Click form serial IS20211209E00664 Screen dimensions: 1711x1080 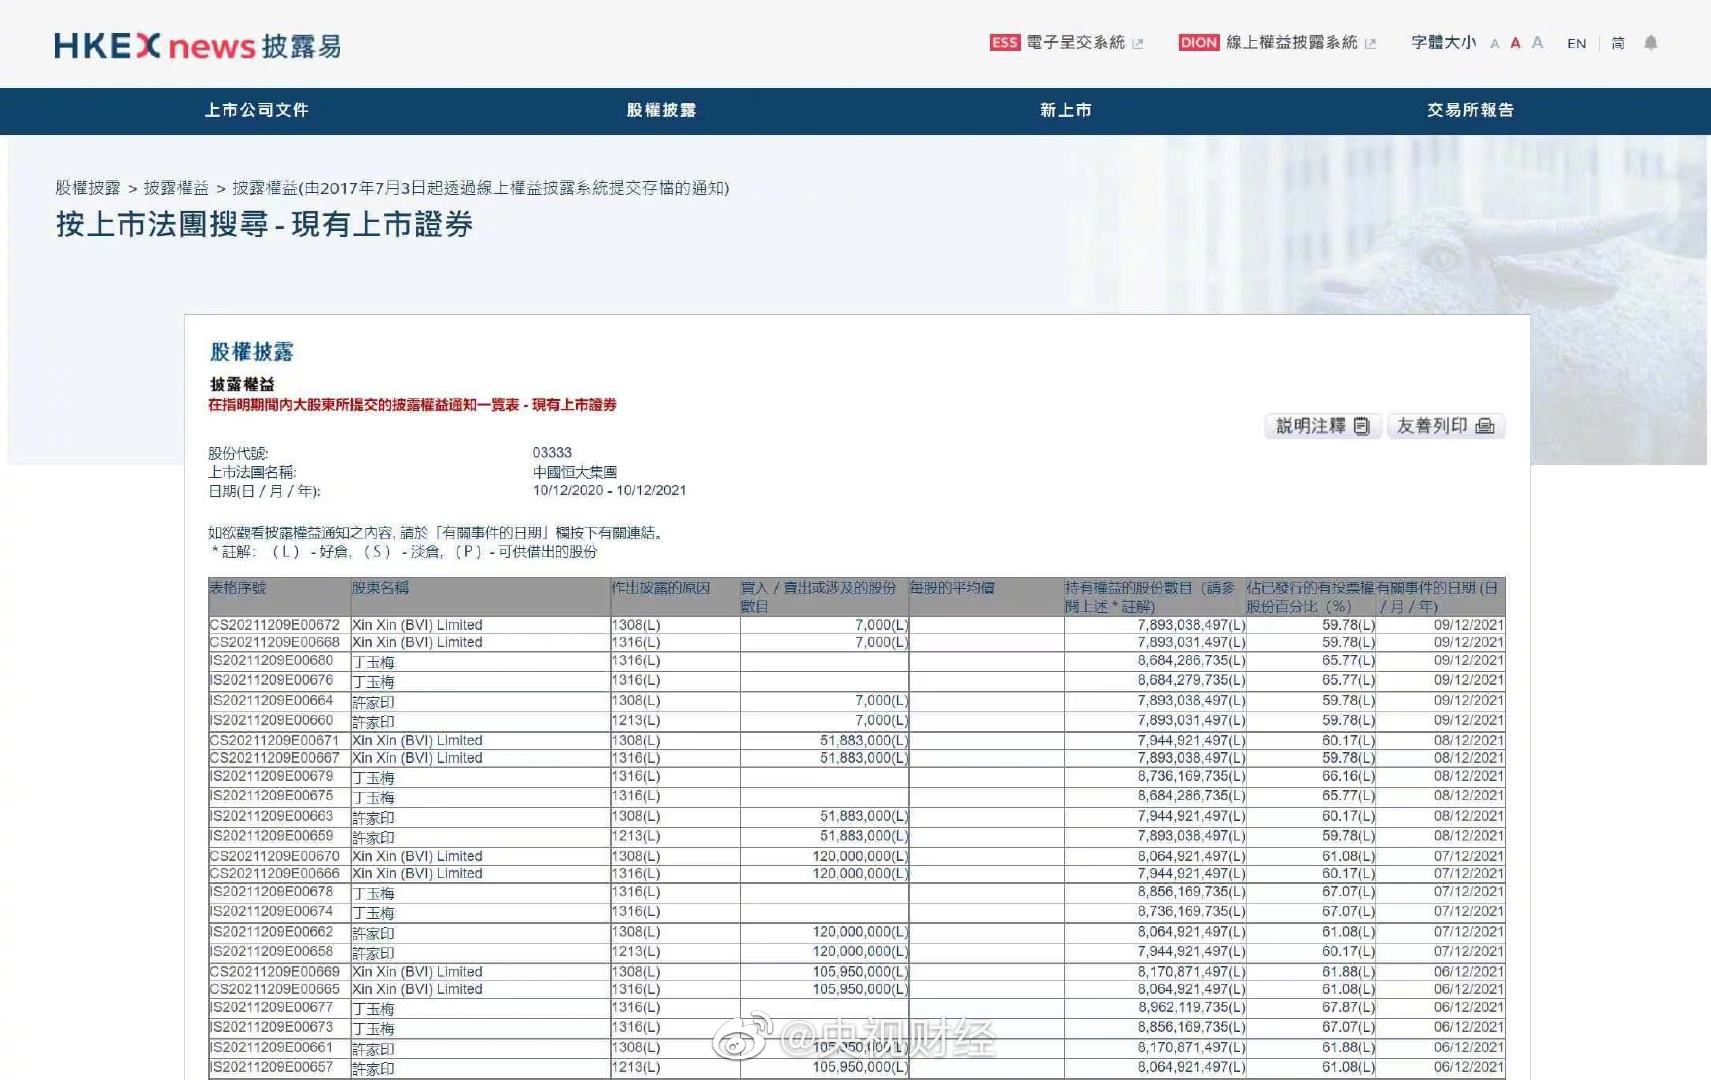coord(271,700)
